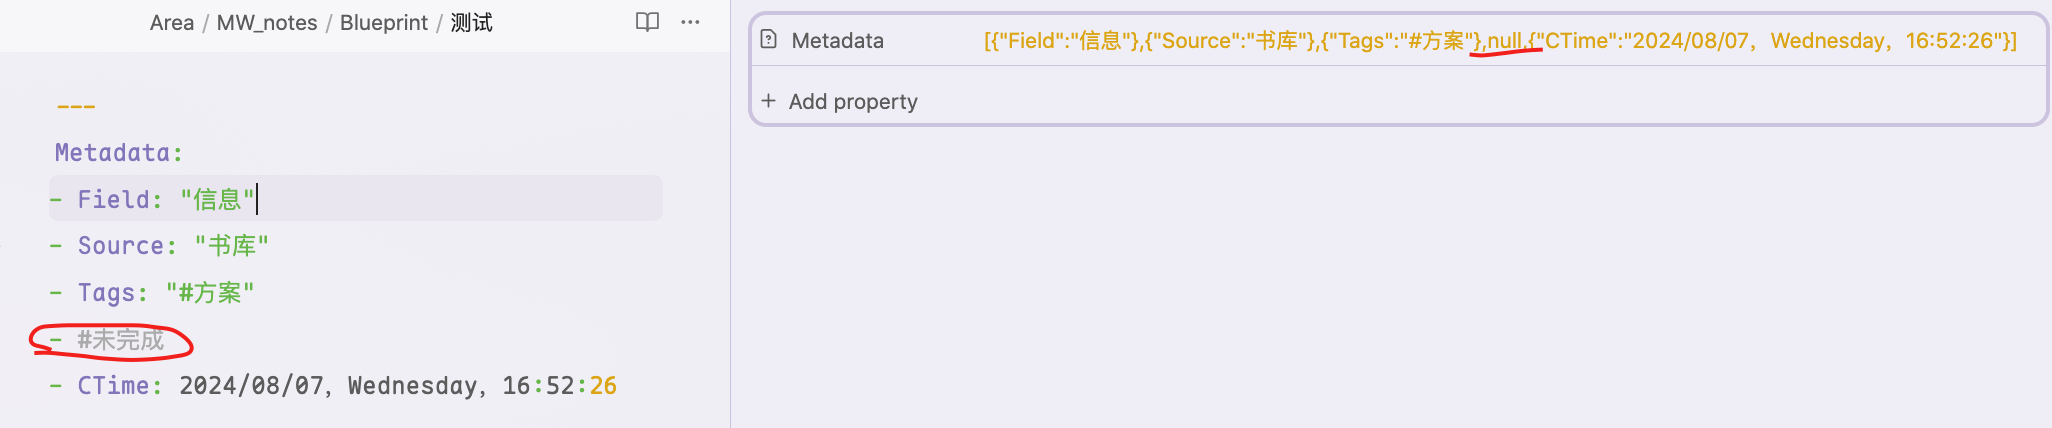Screen dimensions: 2052x428
Task: Click the commented #未完成 list item
Action: [108, 340]
